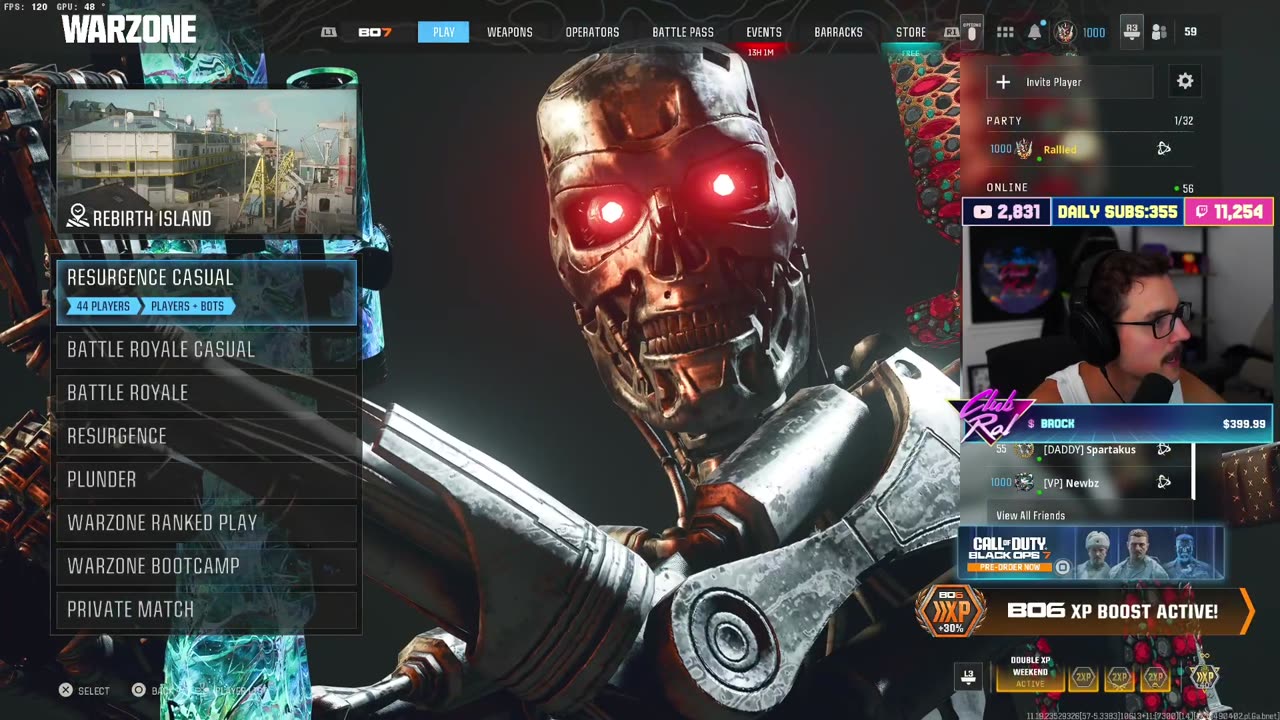Open the BO7 game tab

tap(375, 32)
